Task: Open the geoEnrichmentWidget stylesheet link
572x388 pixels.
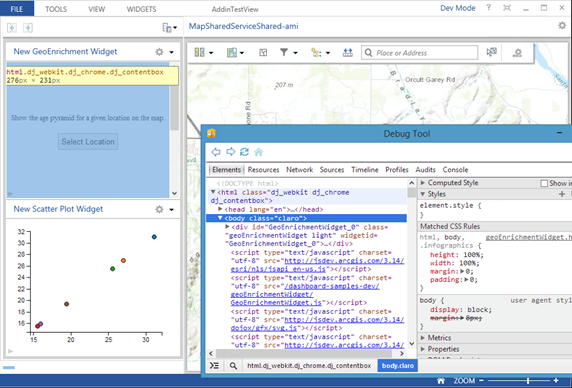Action: [529, 237]
